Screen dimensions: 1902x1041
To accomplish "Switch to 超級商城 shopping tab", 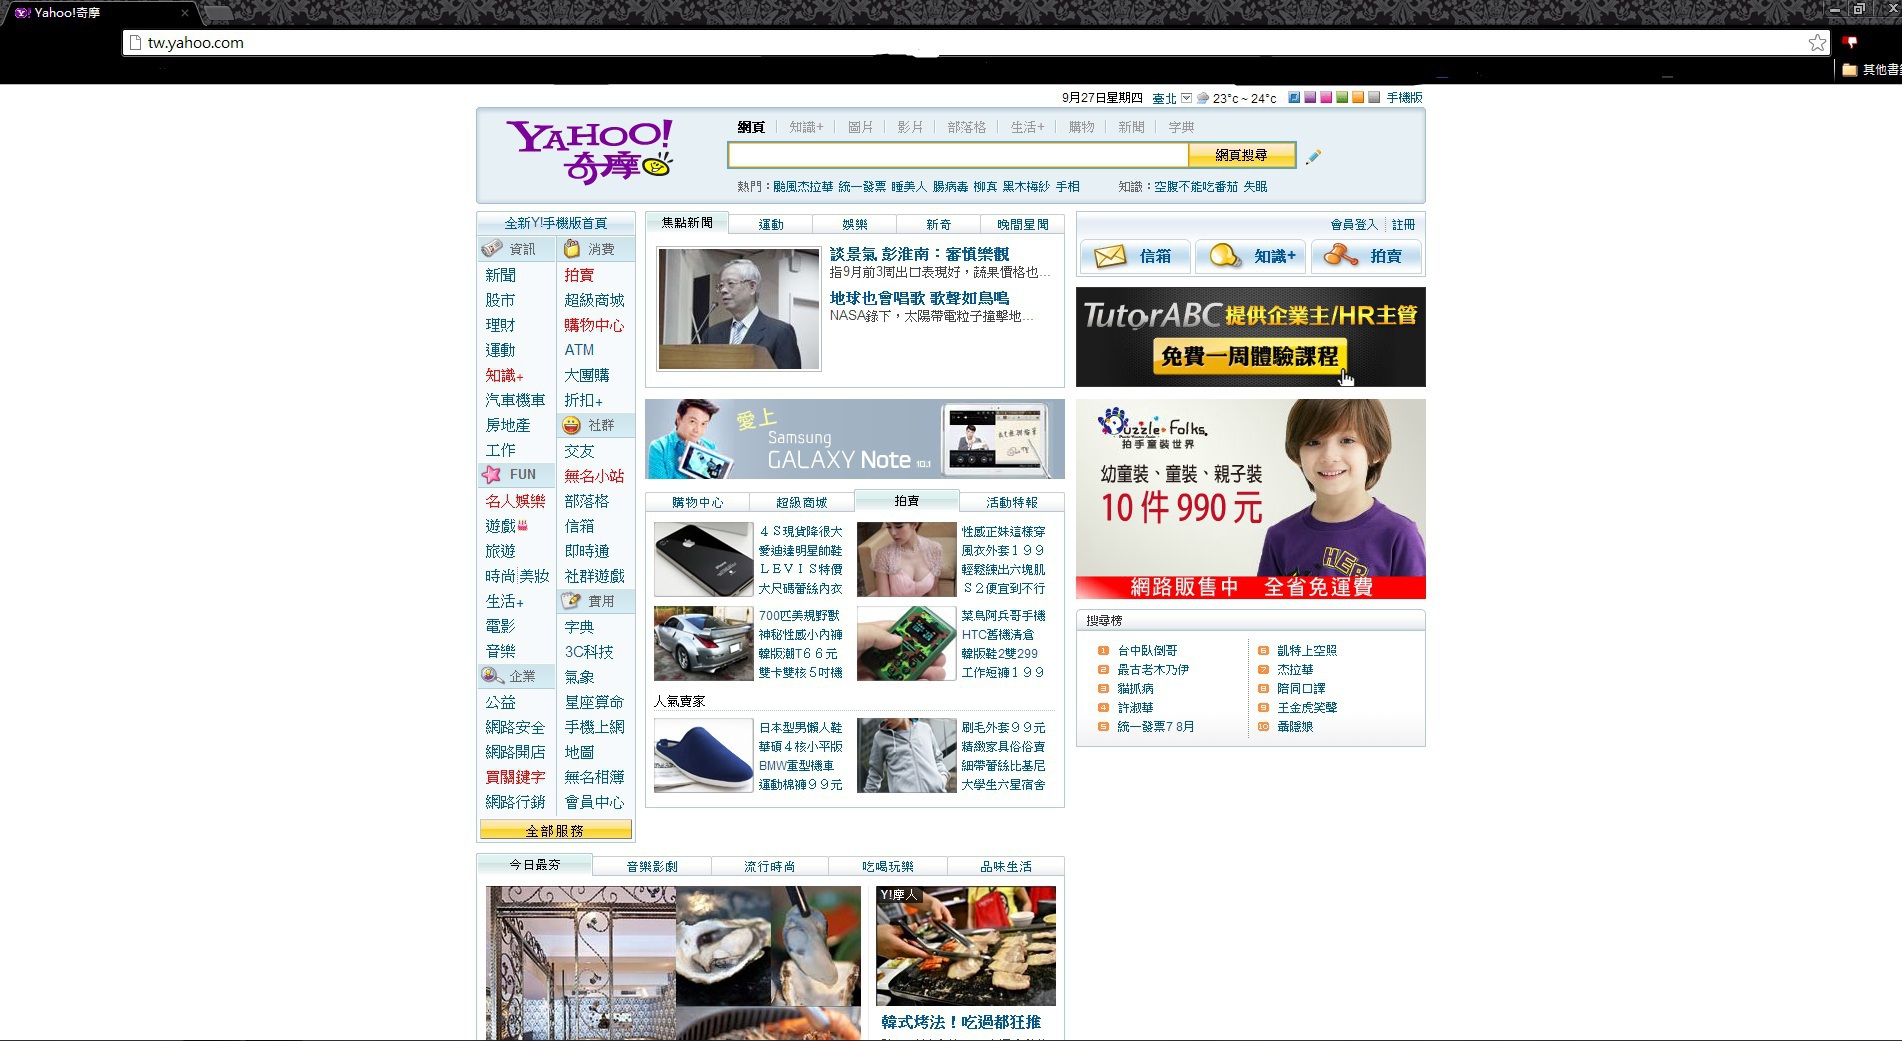I will click(802, 502).
